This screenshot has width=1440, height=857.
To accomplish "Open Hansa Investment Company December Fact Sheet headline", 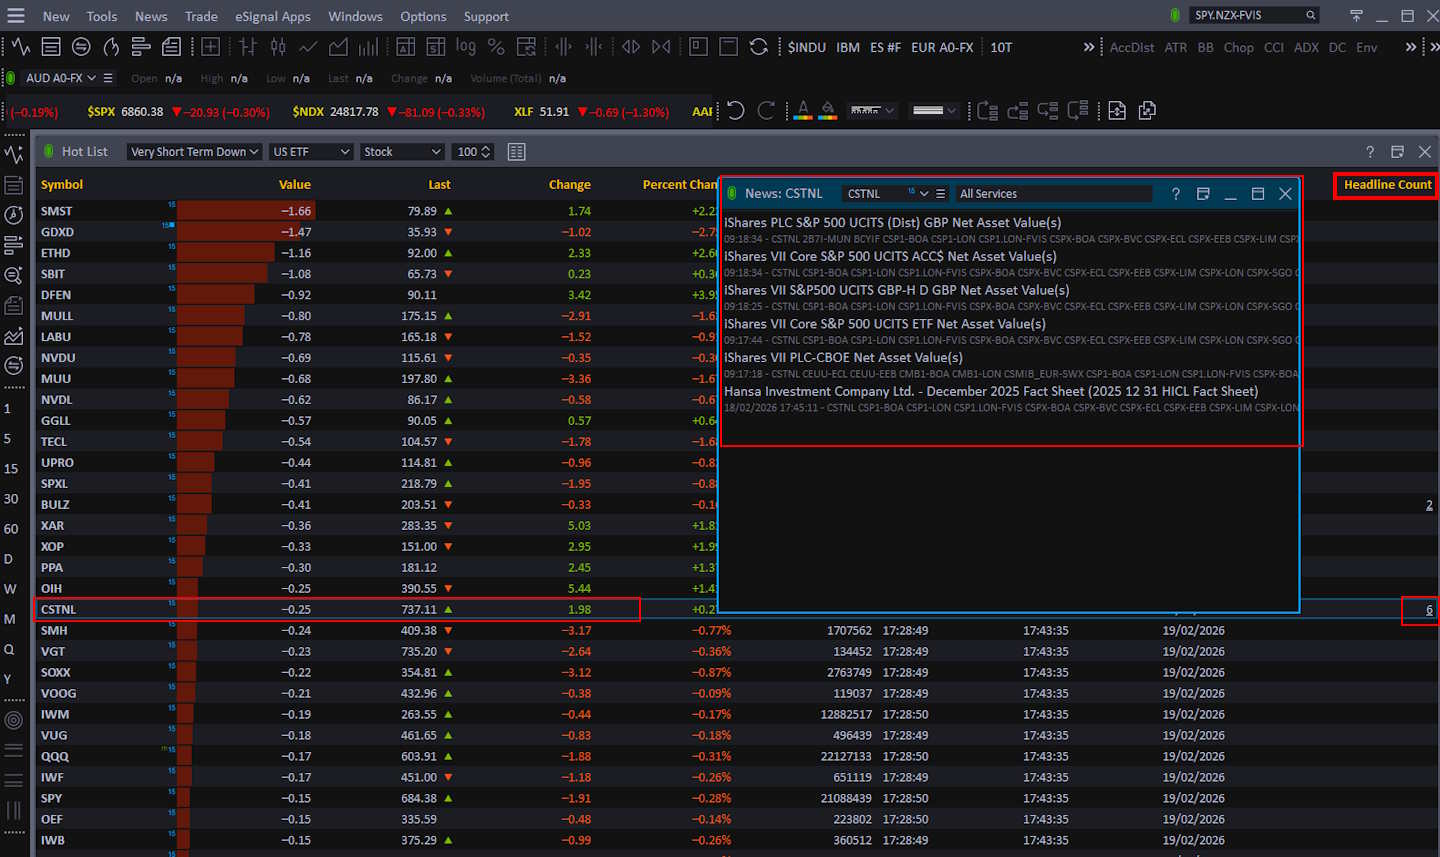I will click(991, 392).
